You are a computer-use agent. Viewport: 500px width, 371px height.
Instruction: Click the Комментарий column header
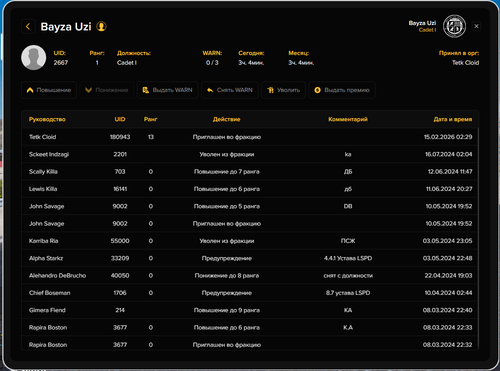point(348,119)
